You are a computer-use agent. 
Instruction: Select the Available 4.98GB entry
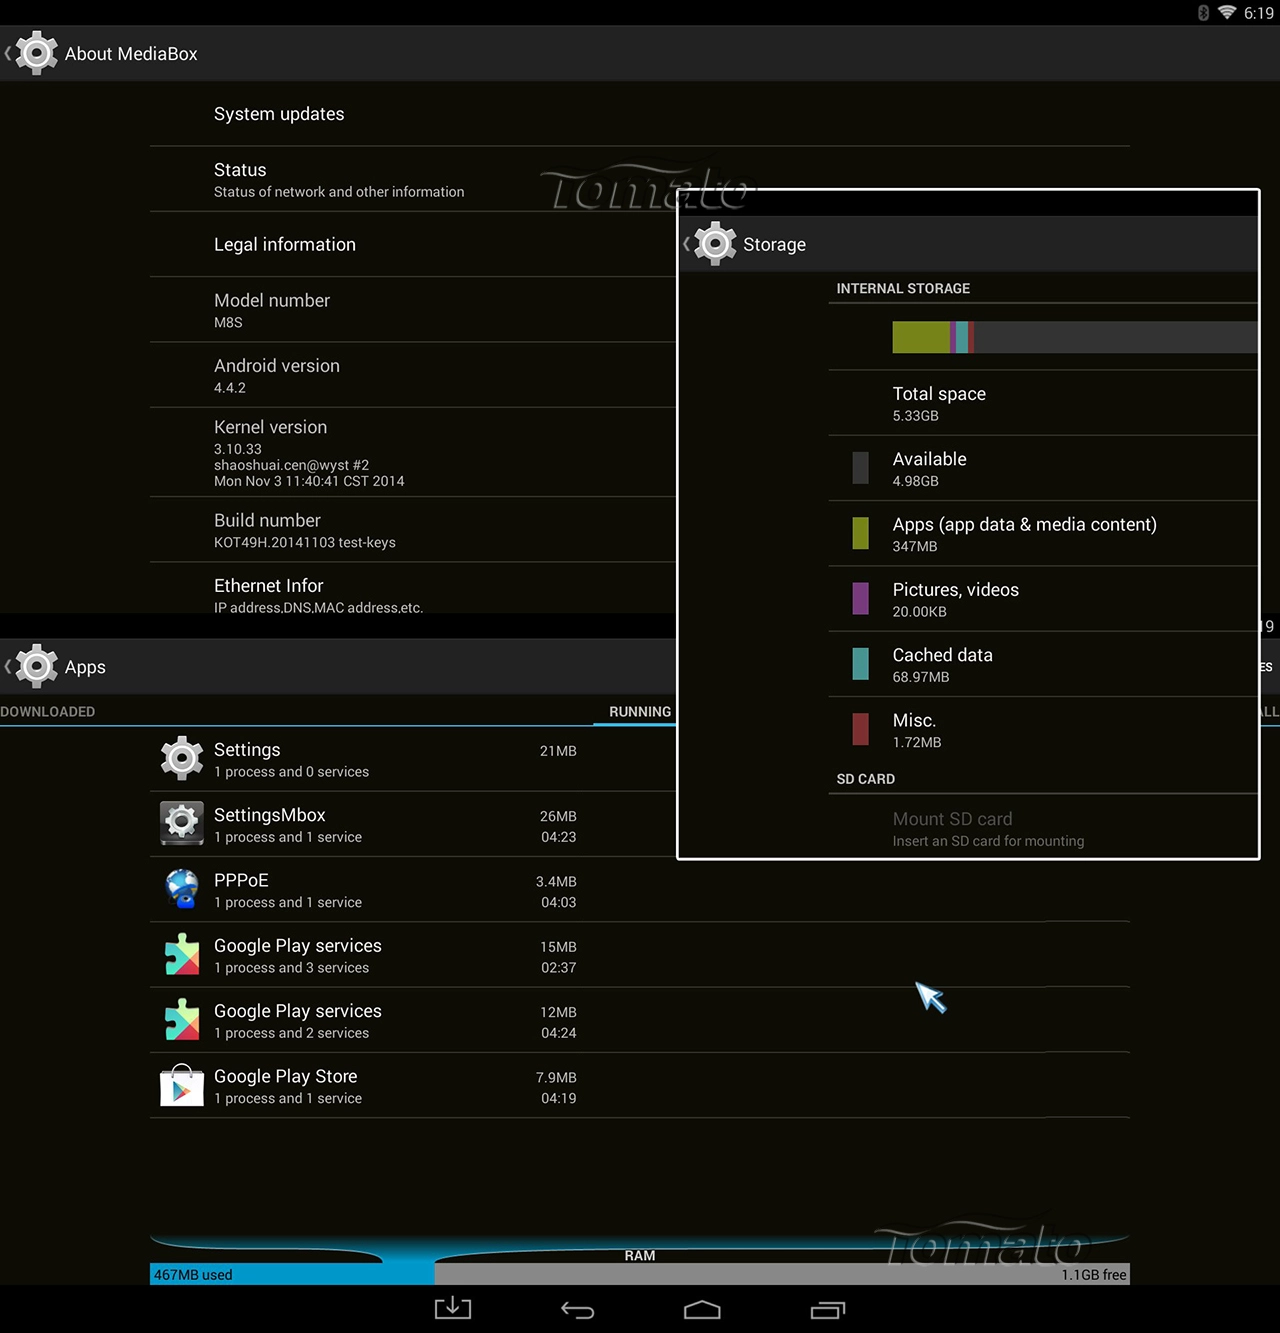point(1043,468)
